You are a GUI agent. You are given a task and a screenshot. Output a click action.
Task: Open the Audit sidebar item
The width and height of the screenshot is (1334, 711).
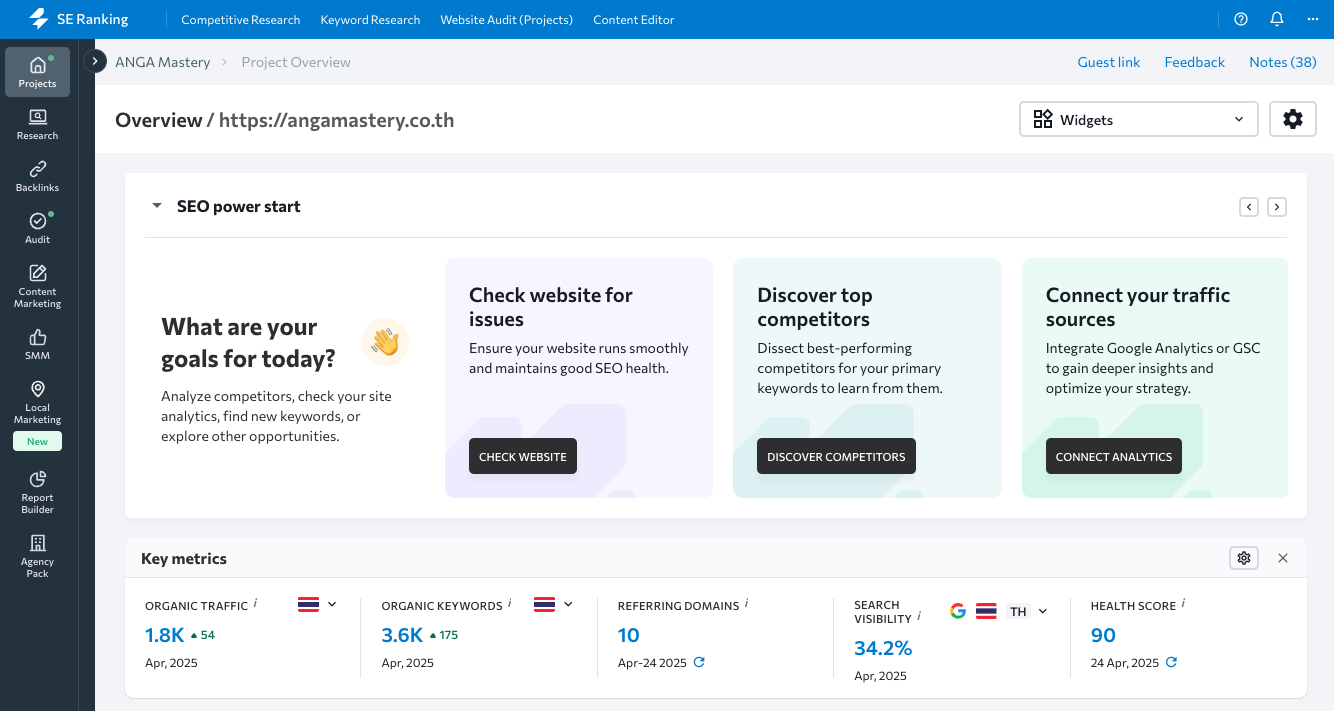pyautogui.click(x=37, y=228)
